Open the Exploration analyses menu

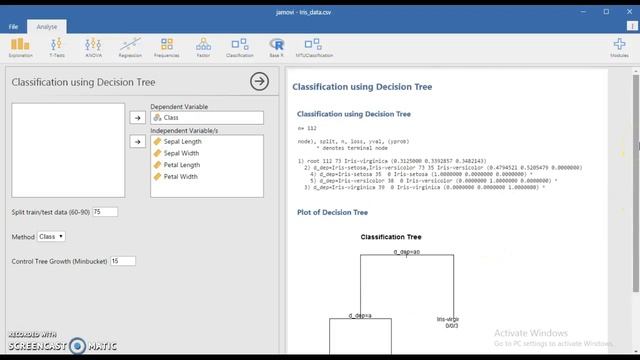[20, 48]
